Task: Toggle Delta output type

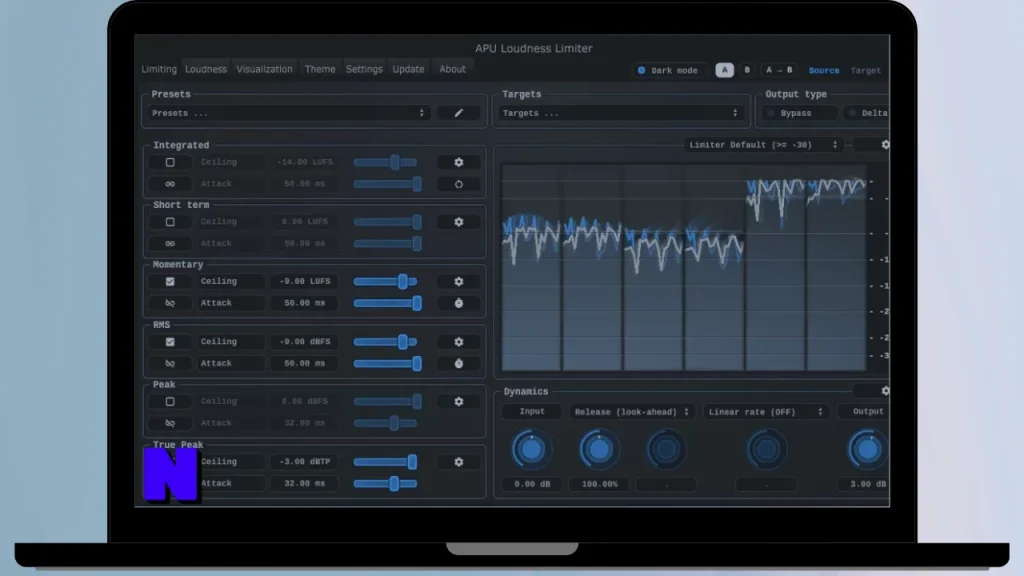Action: tap(867, 113)
